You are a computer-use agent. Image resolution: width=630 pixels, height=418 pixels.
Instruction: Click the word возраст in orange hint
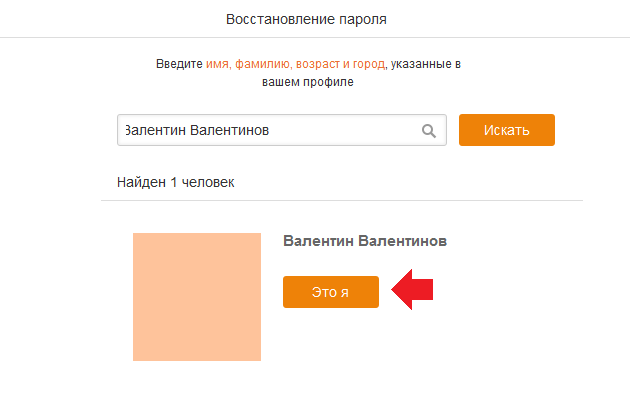pos(318,64)
